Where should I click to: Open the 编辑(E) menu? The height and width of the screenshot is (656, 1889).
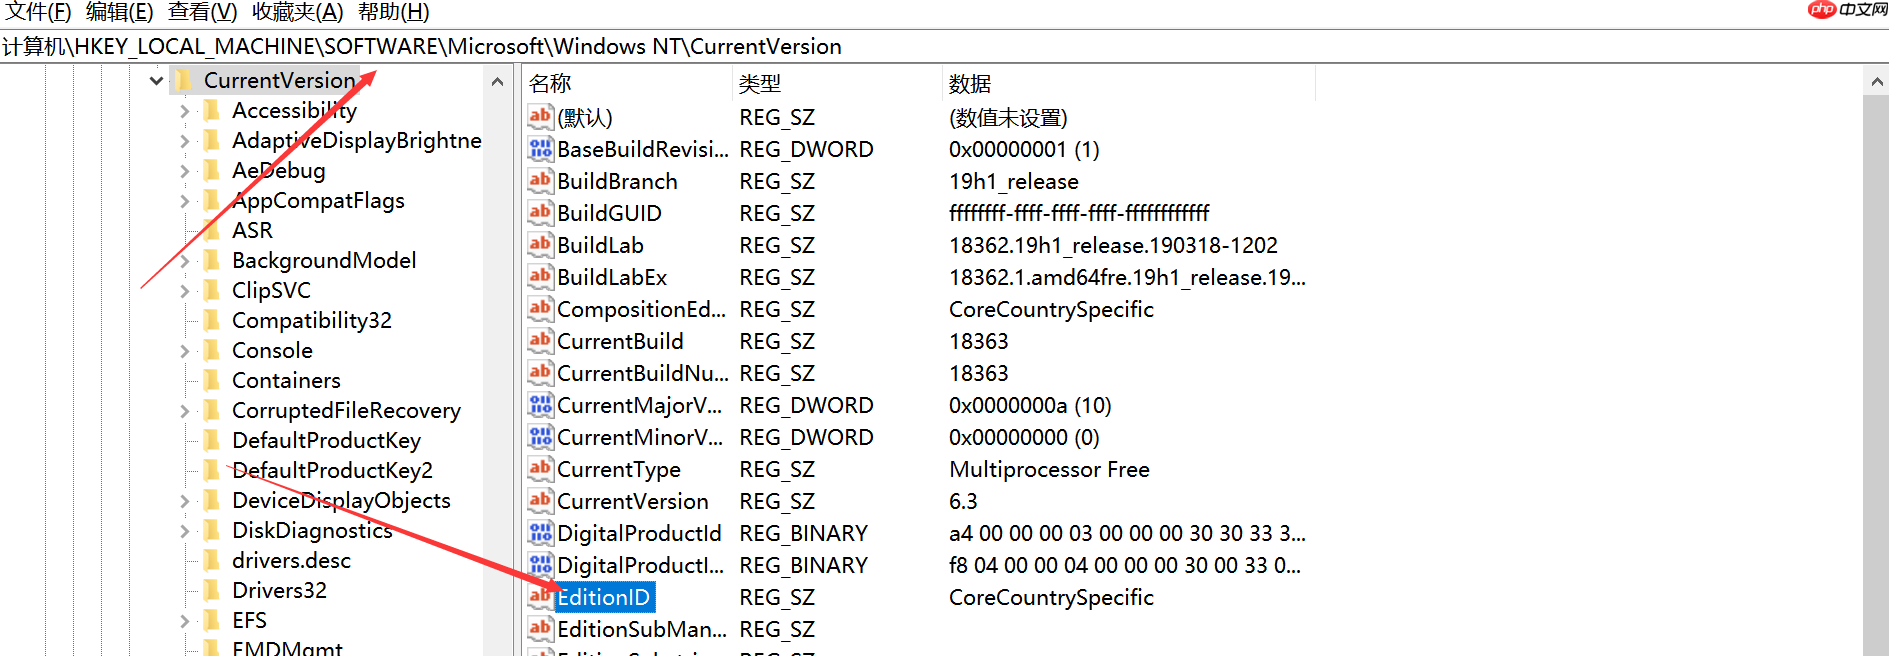(120, 12)
